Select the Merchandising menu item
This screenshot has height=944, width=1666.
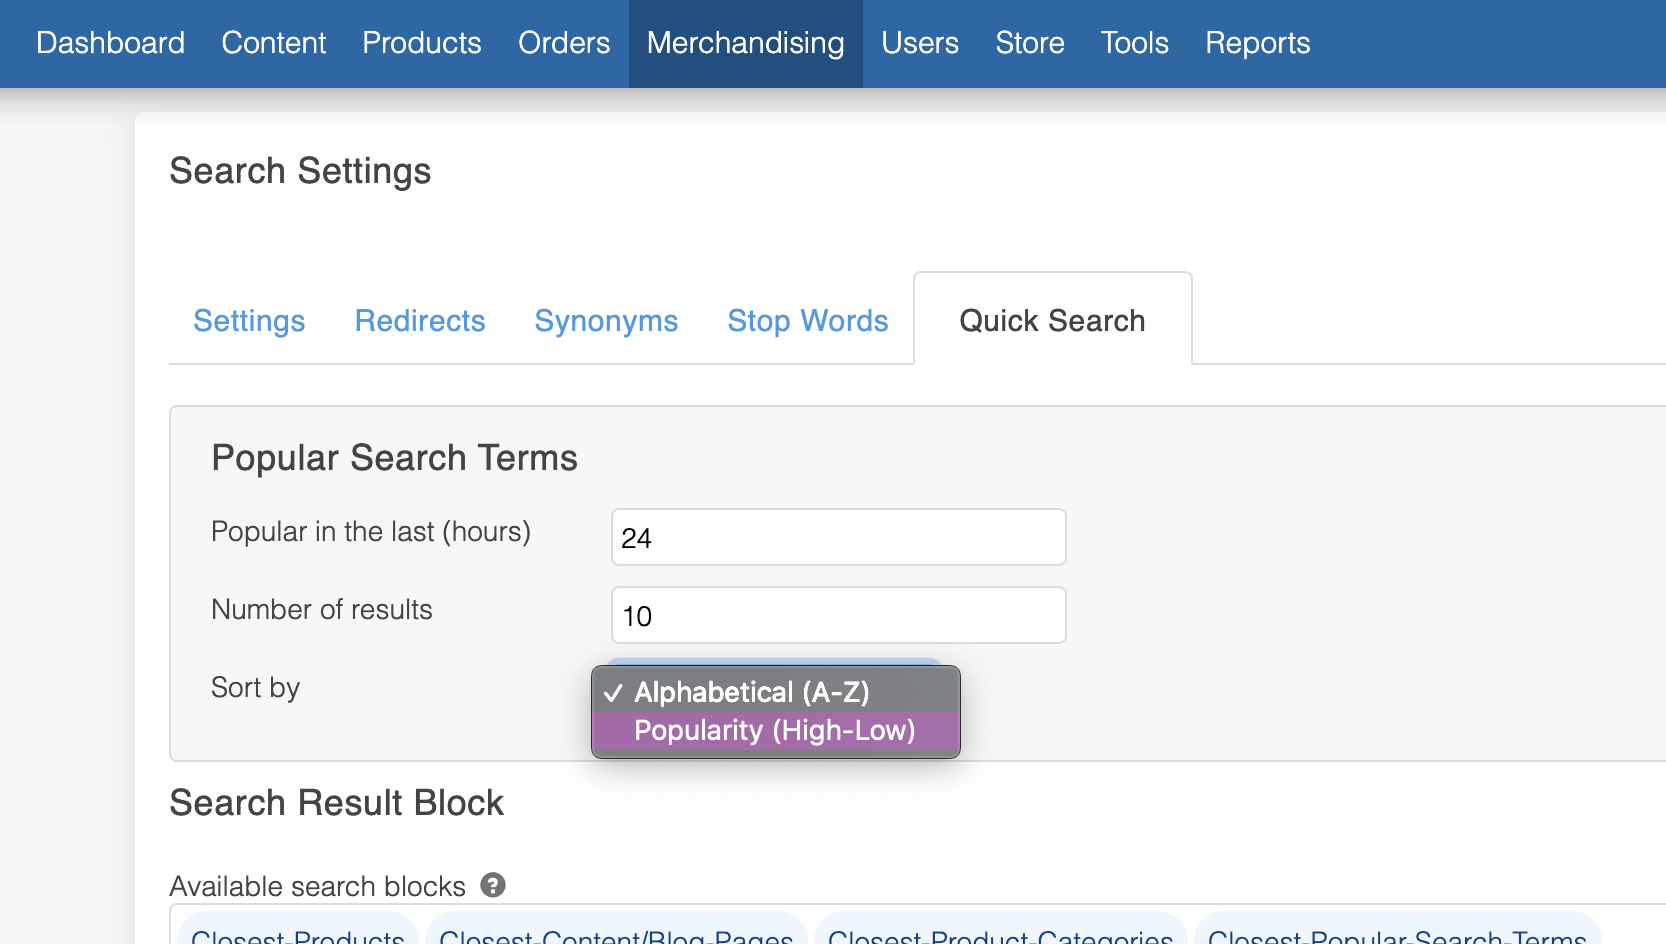point(745,43)
